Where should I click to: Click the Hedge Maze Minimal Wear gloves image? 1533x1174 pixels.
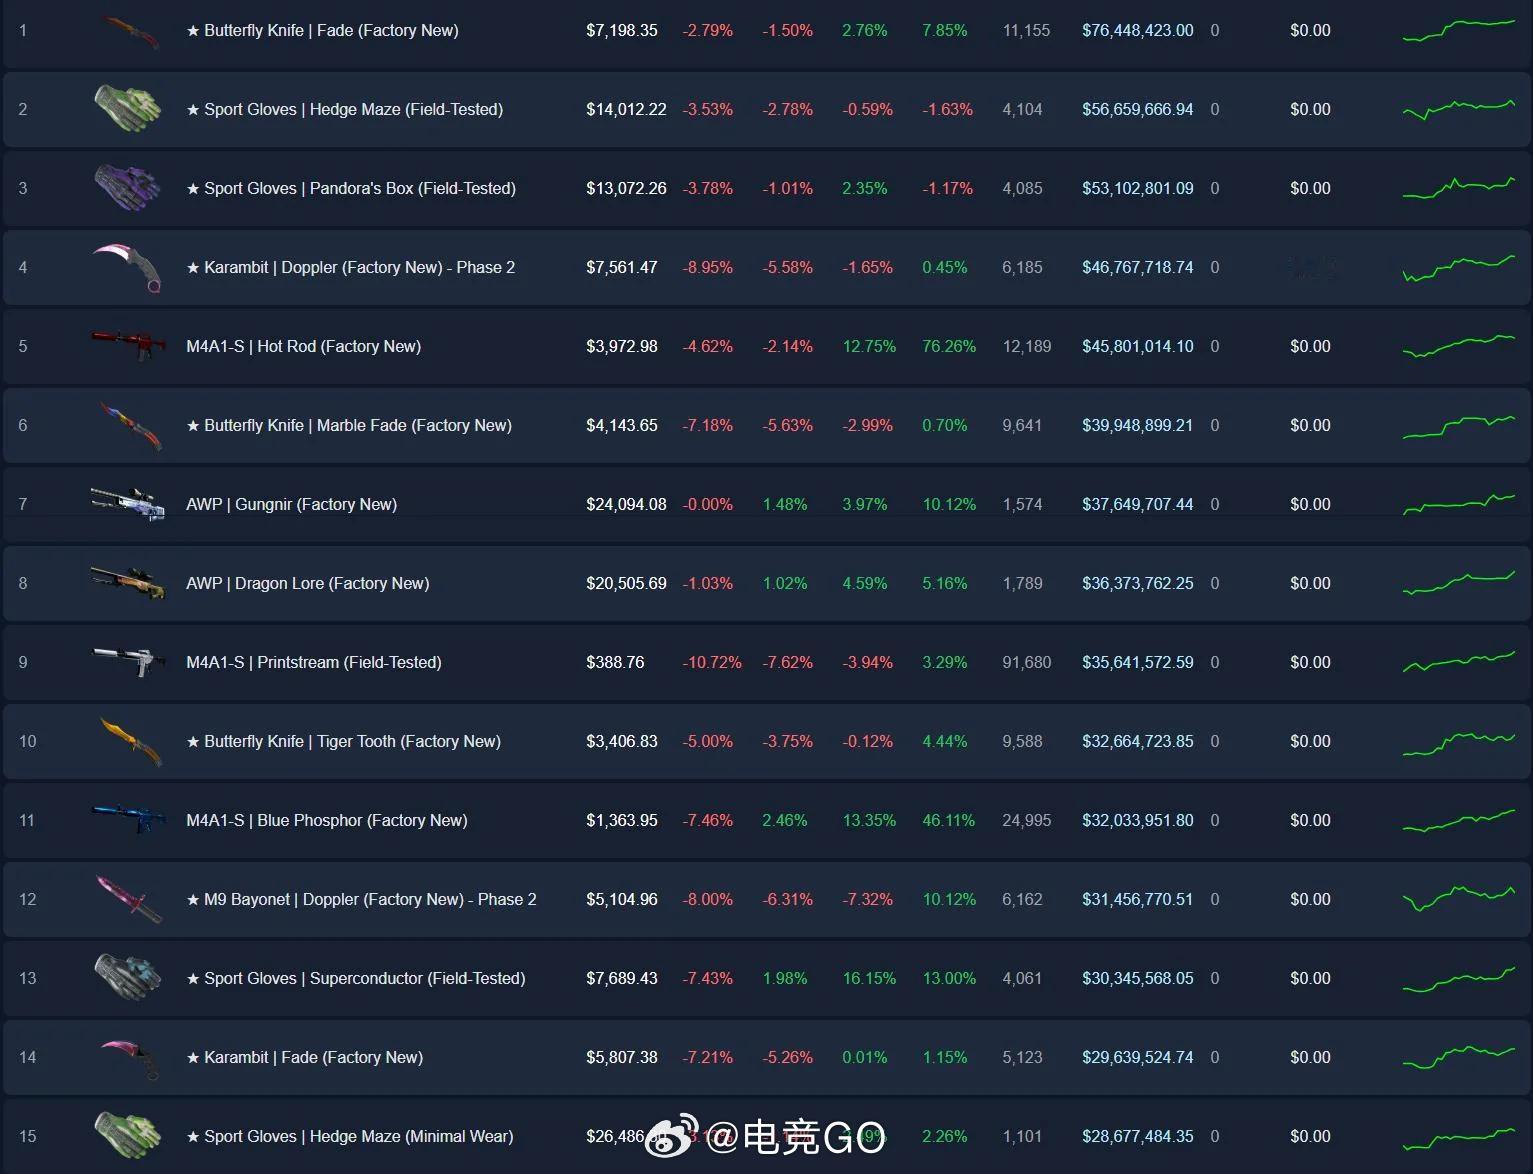click(128, 1135)
